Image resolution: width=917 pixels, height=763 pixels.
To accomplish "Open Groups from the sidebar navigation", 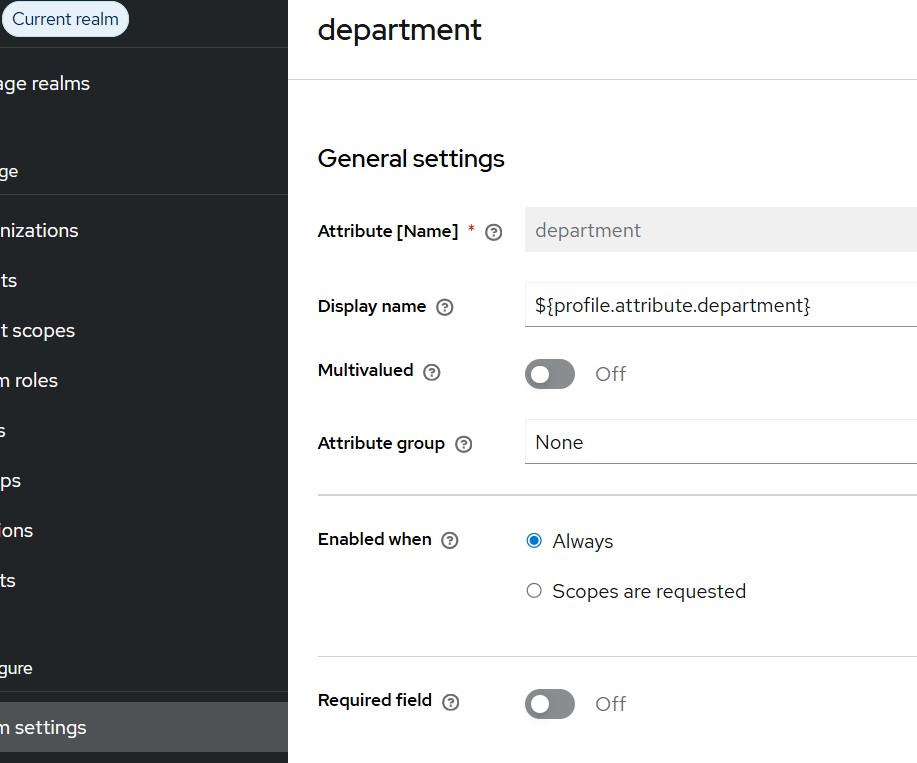I will 11,480.
